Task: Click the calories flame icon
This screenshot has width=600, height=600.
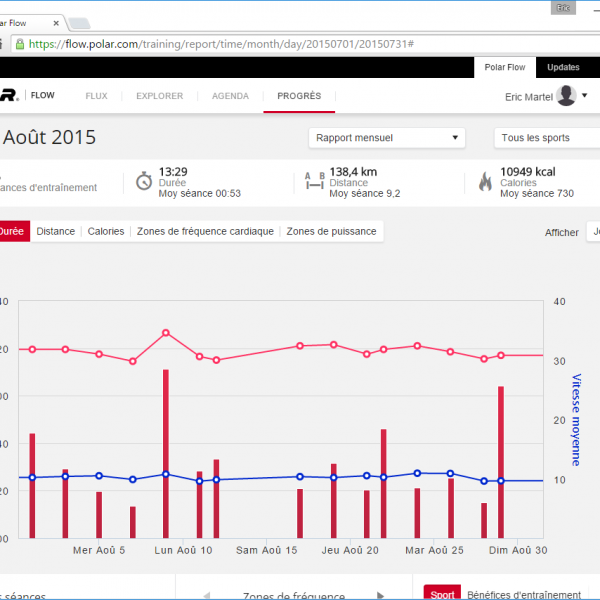Action: 485,181
